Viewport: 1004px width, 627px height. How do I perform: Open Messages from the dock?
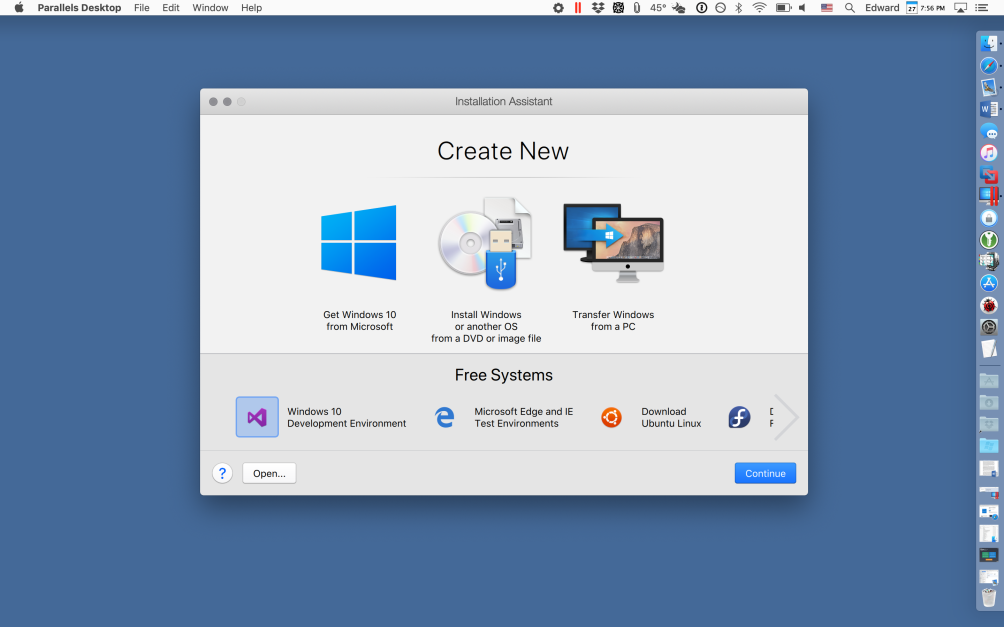click(989, 131)
